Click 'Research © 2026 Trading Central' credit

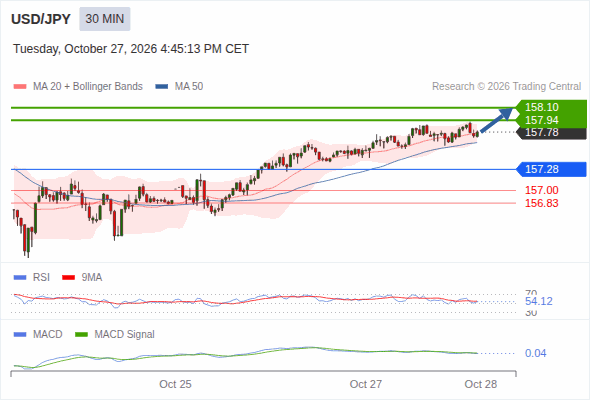pos(506,87)
